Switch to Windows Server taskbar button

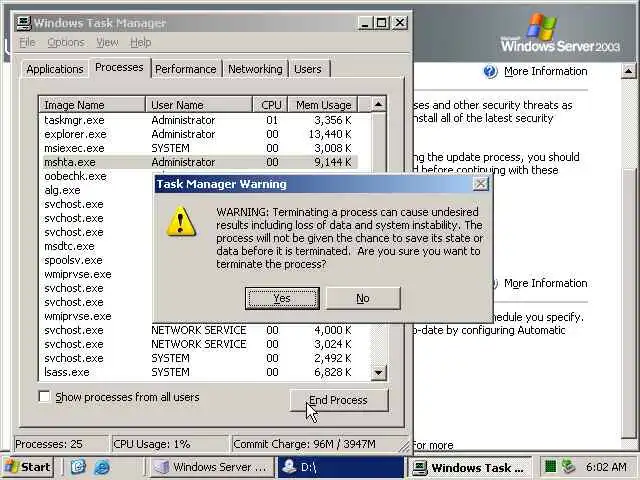(x=211, y=467)
